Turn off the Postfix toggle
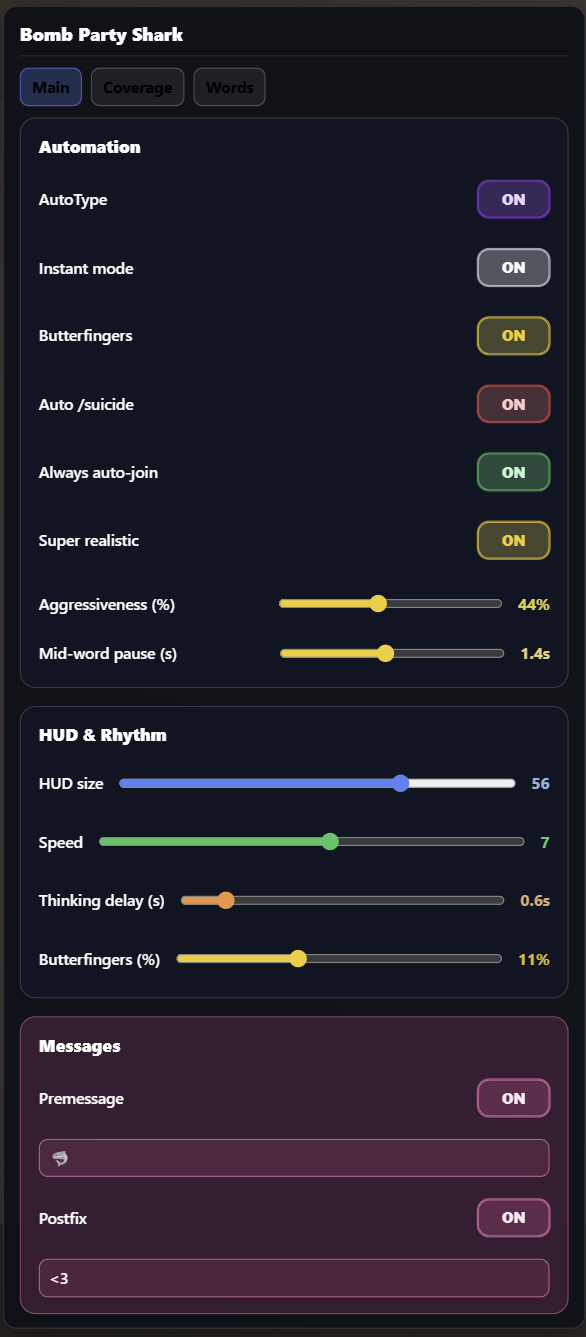Screen dimensions: 586x1337 coord(513,1218)
